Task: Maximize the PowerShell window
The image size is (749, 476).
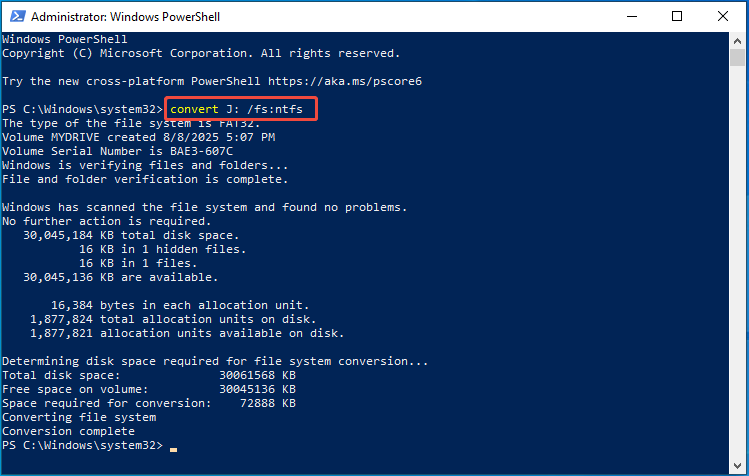Action: coord(677,17)
